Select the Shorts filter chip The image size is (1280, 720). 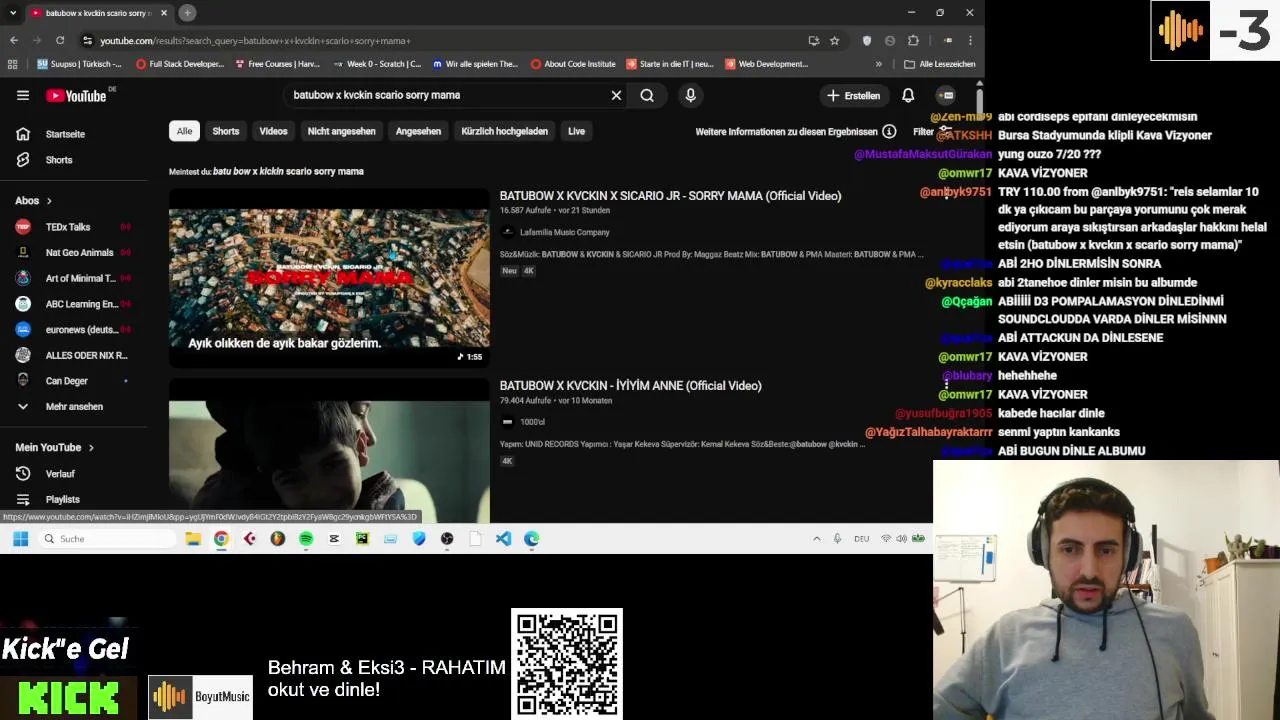tap(226, 131)
